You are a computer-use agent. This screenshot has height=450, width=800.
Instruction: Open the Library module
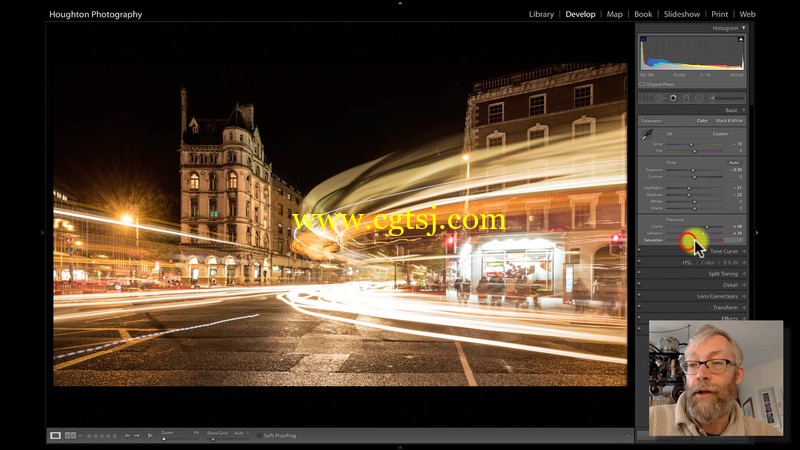541,14
